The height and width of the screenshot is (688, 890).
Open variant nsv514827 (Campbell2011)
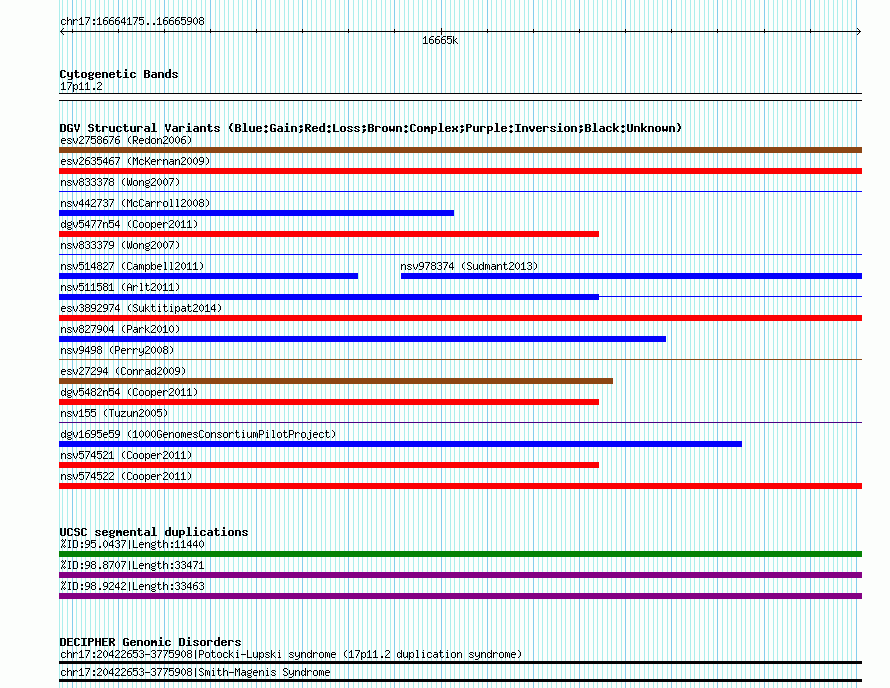[132, 266]
